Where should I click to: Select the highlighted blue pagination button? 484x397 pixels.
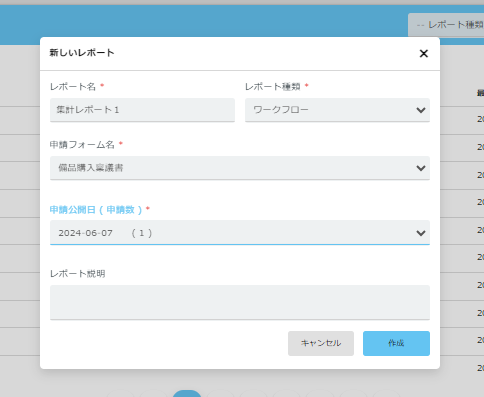click(x=187, y=394)
